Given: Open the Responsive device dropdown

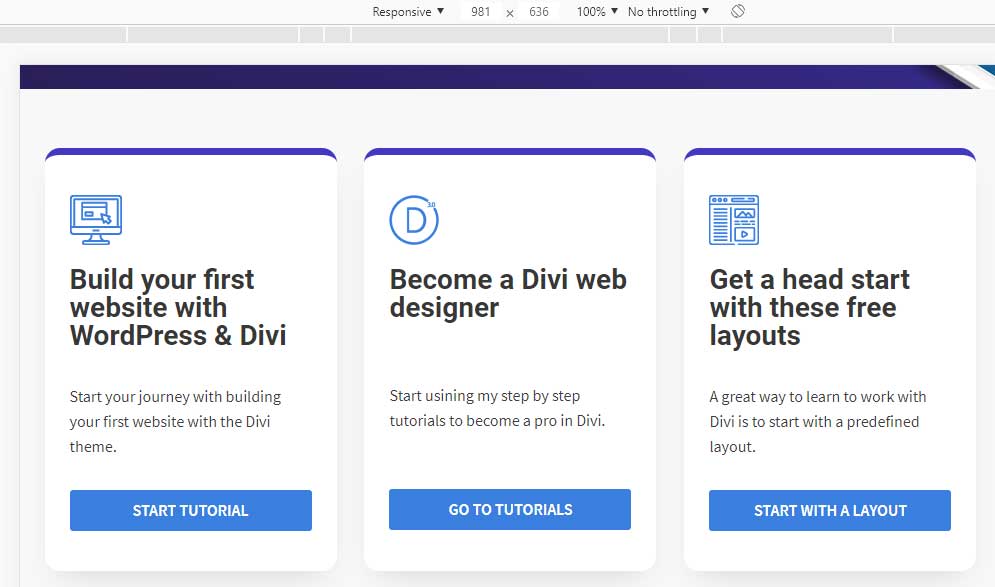Looking at the screenshot, I should coord(408,11).
